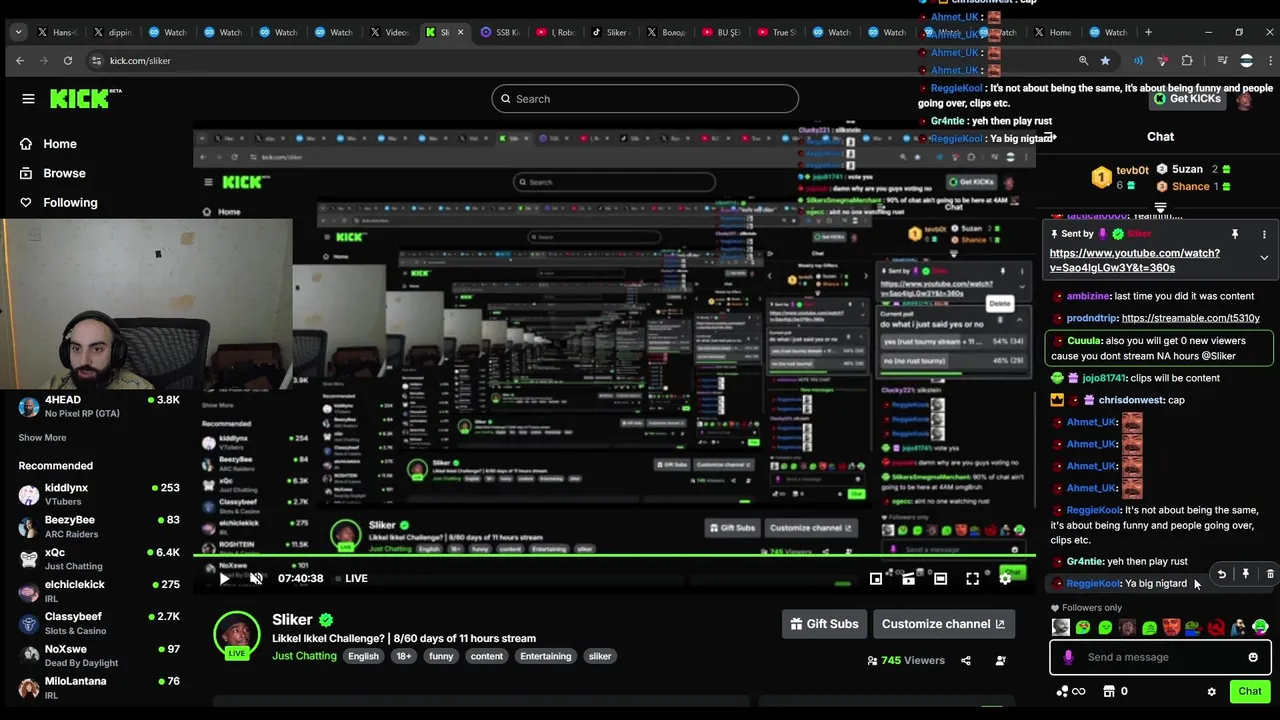This screenshot has width=1280, height=720.
Task: Toggle theater mode in player
Action: click(x=940, y=578)
